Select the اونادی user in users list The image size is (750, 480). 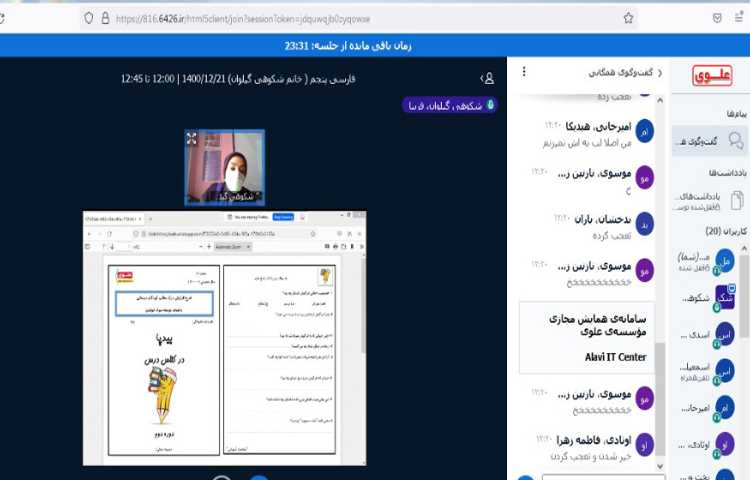click(706, 445)
